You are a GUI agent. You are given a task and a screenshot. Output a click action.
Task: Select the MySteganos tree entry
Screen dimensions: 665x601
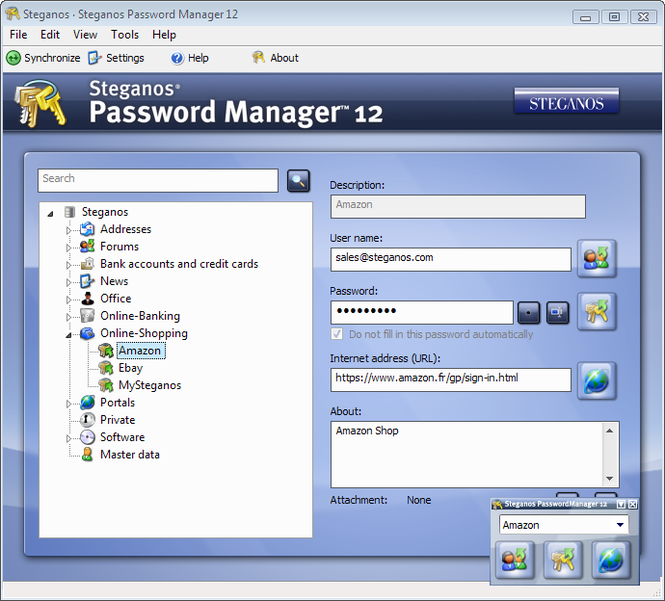pyautogui.click(x=149, y=385)
